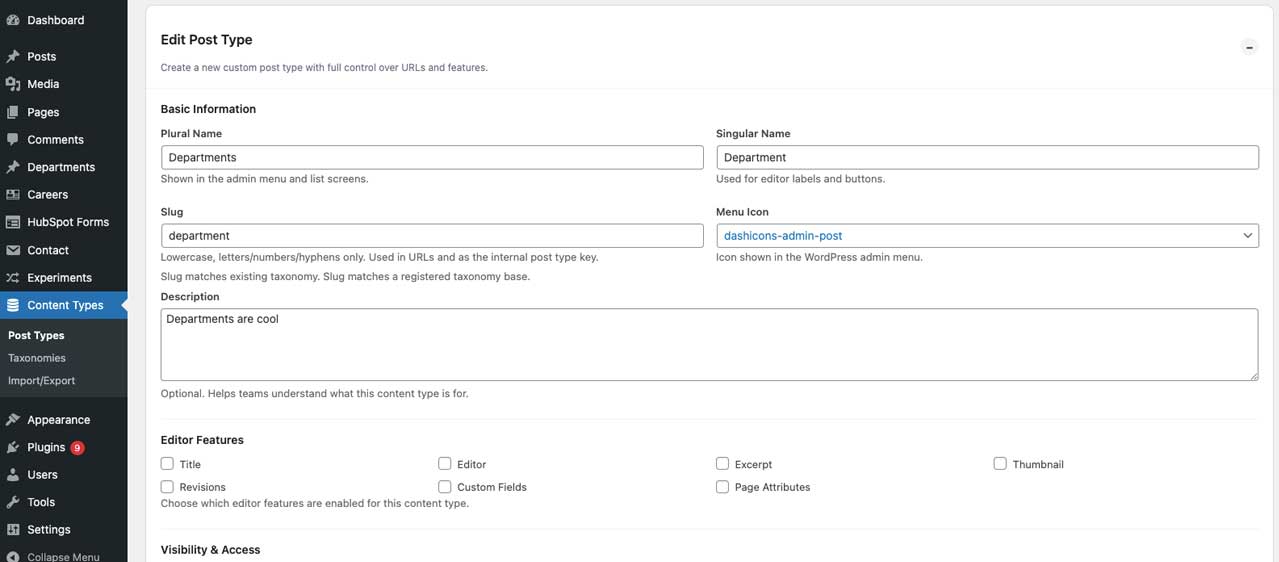Click the Visibility & Access heading

(210, 550)
